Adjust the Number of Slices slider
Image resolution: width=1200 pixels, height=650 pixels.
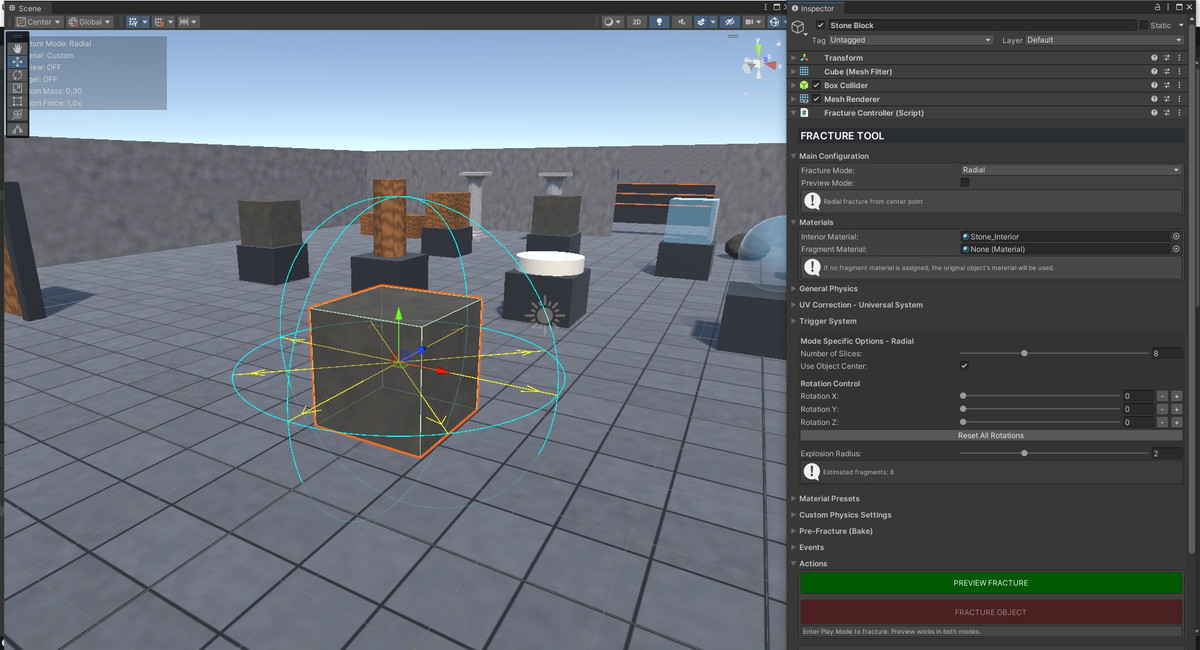coord(1054,353)
